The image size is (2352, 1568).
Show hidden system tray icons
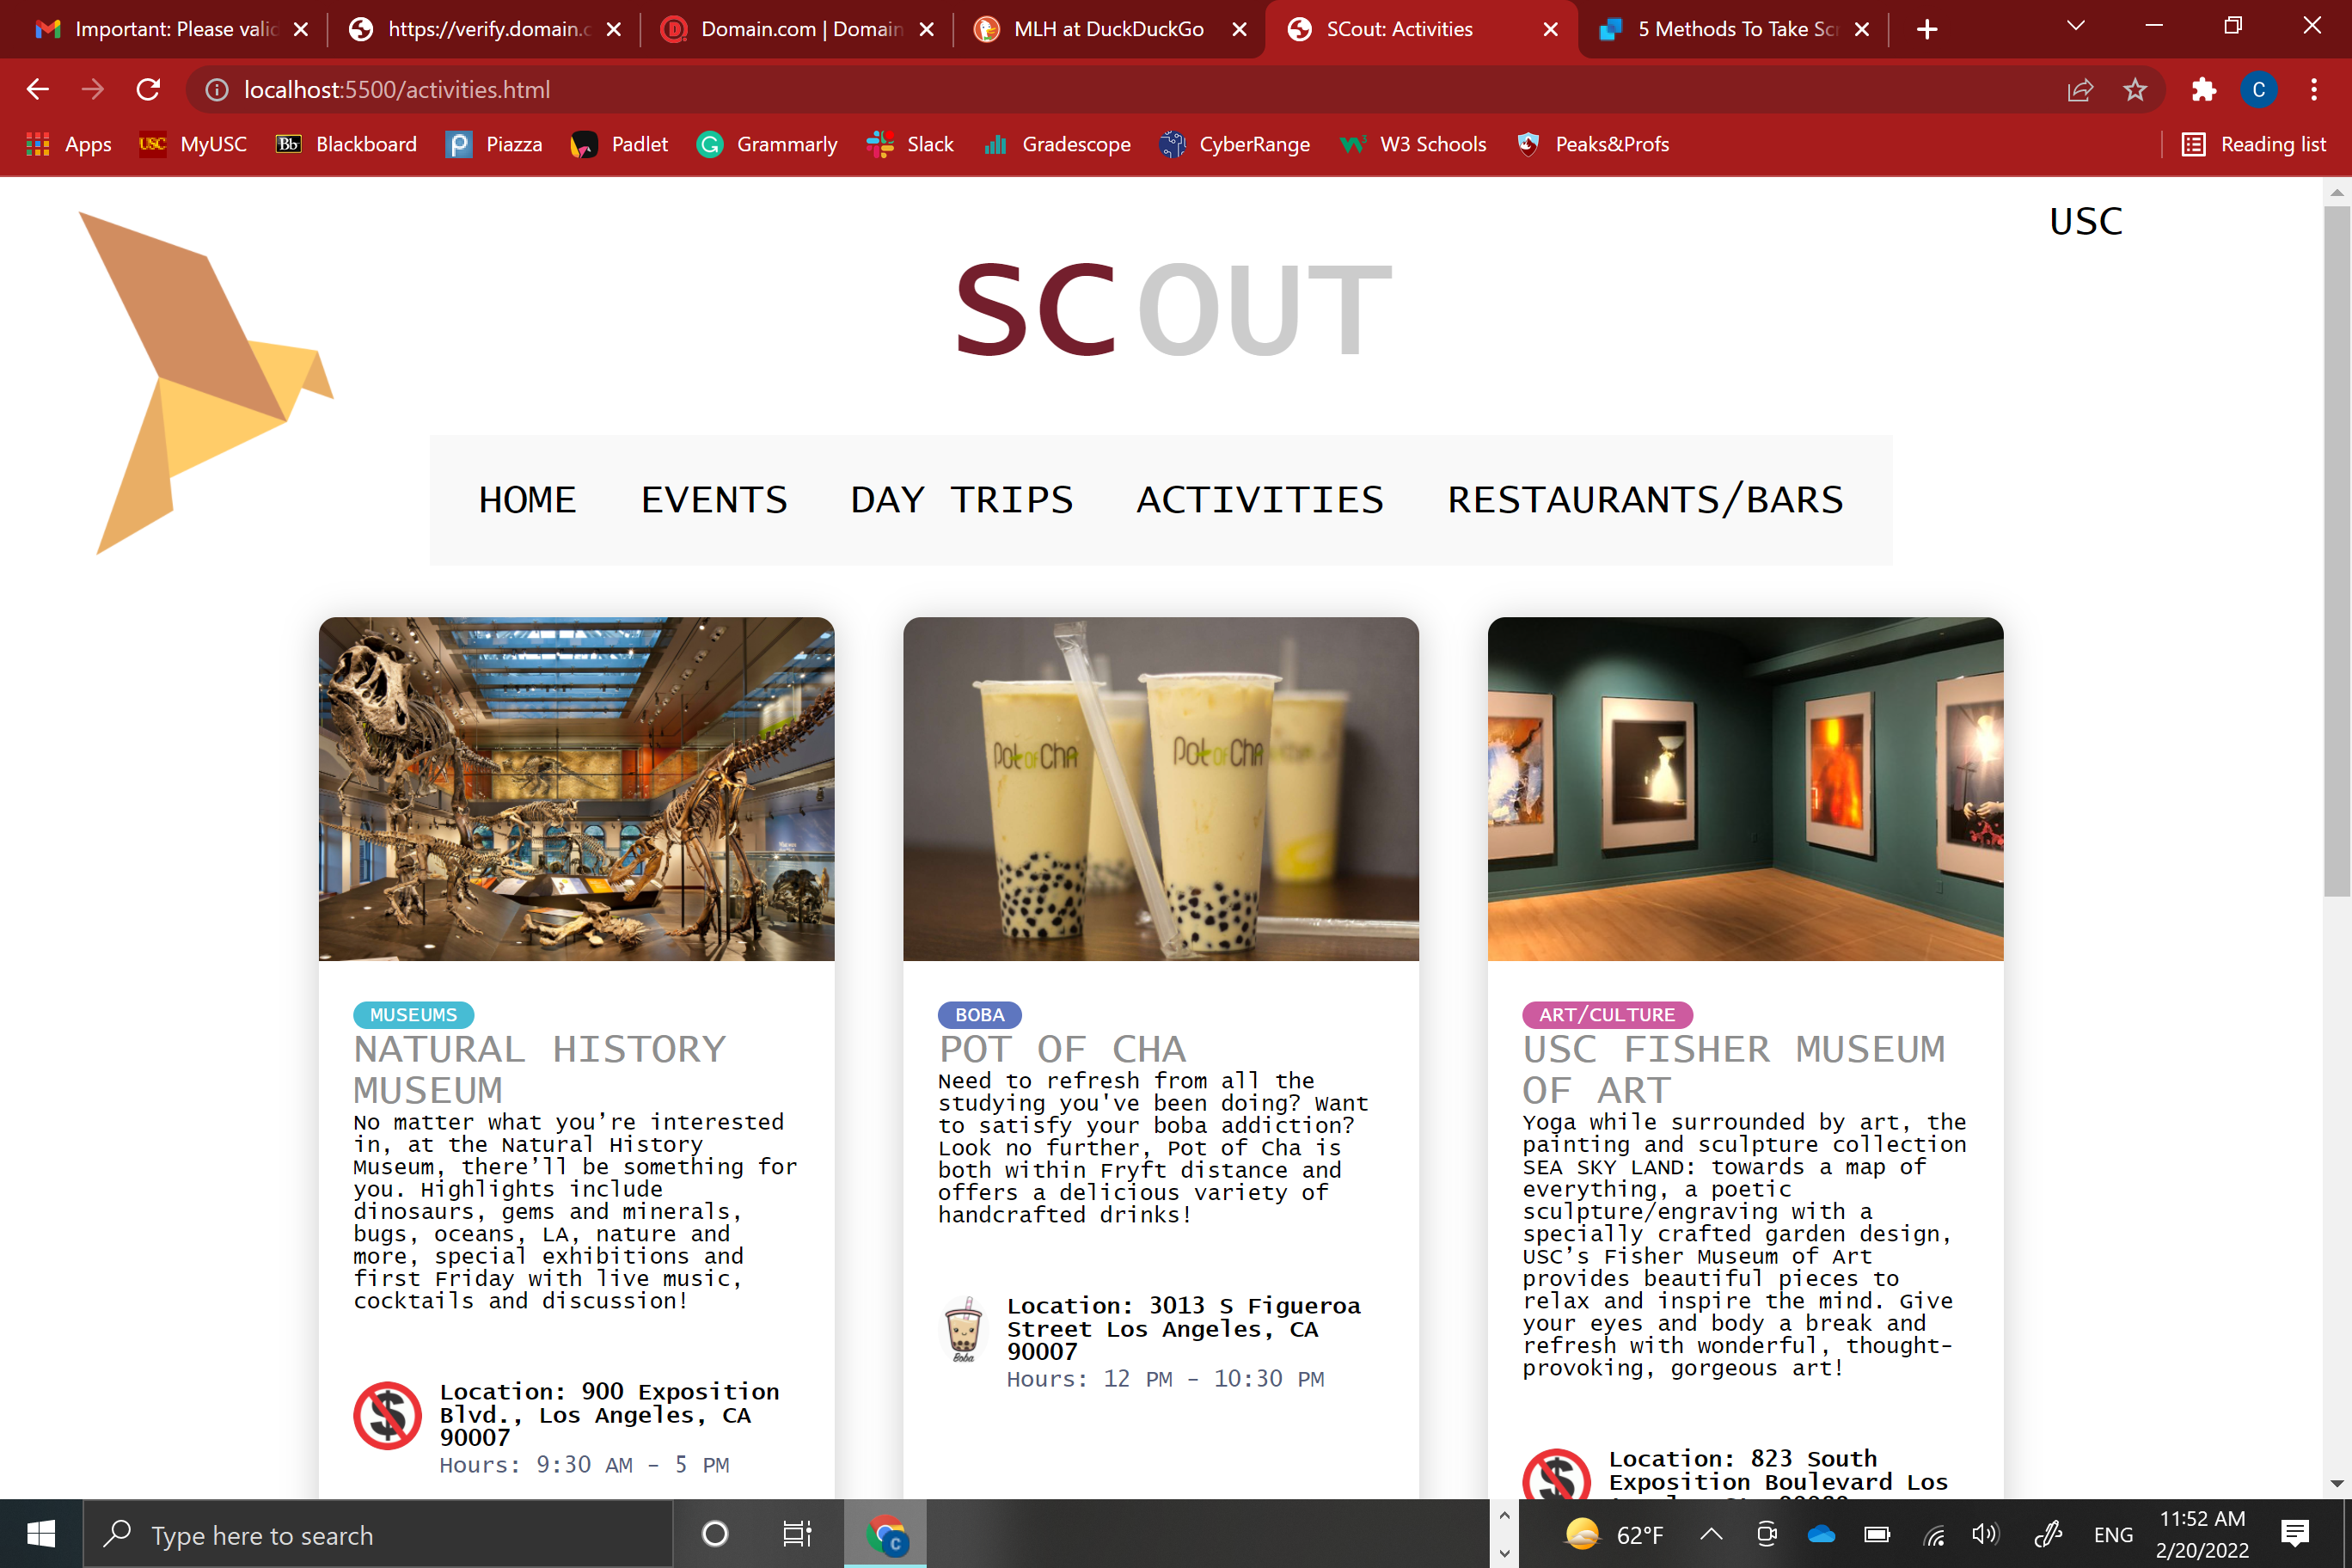[x=1711, y=1534]
